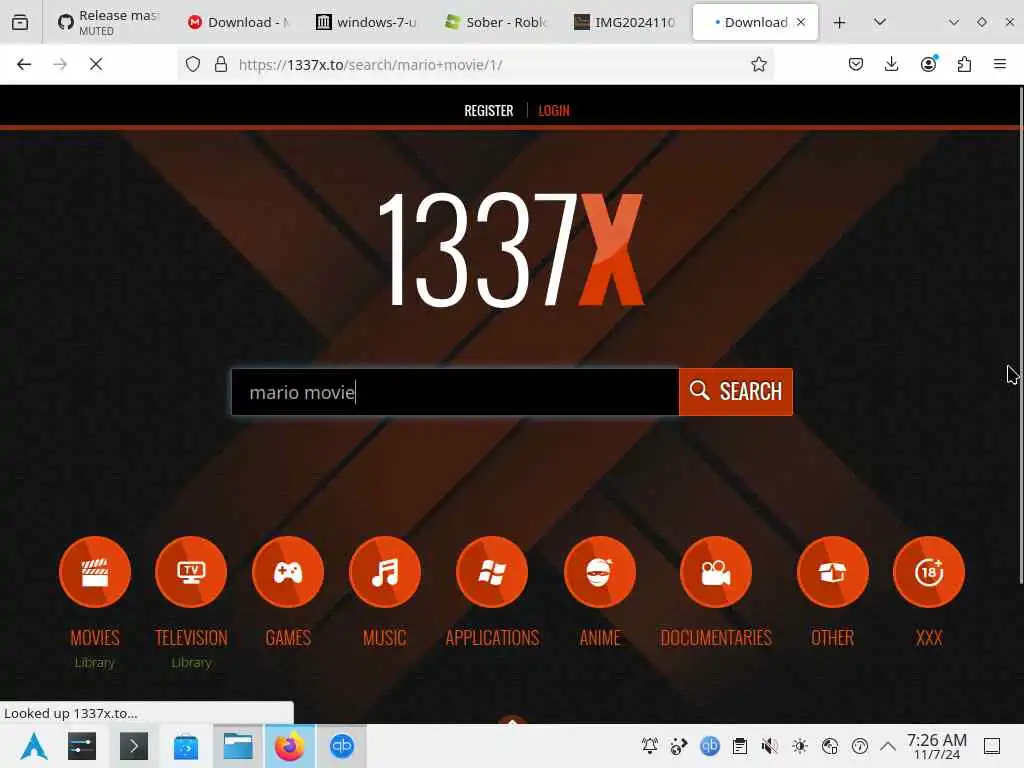
Task: Switch to the windows-7-u tab
Action: (367, 22)
